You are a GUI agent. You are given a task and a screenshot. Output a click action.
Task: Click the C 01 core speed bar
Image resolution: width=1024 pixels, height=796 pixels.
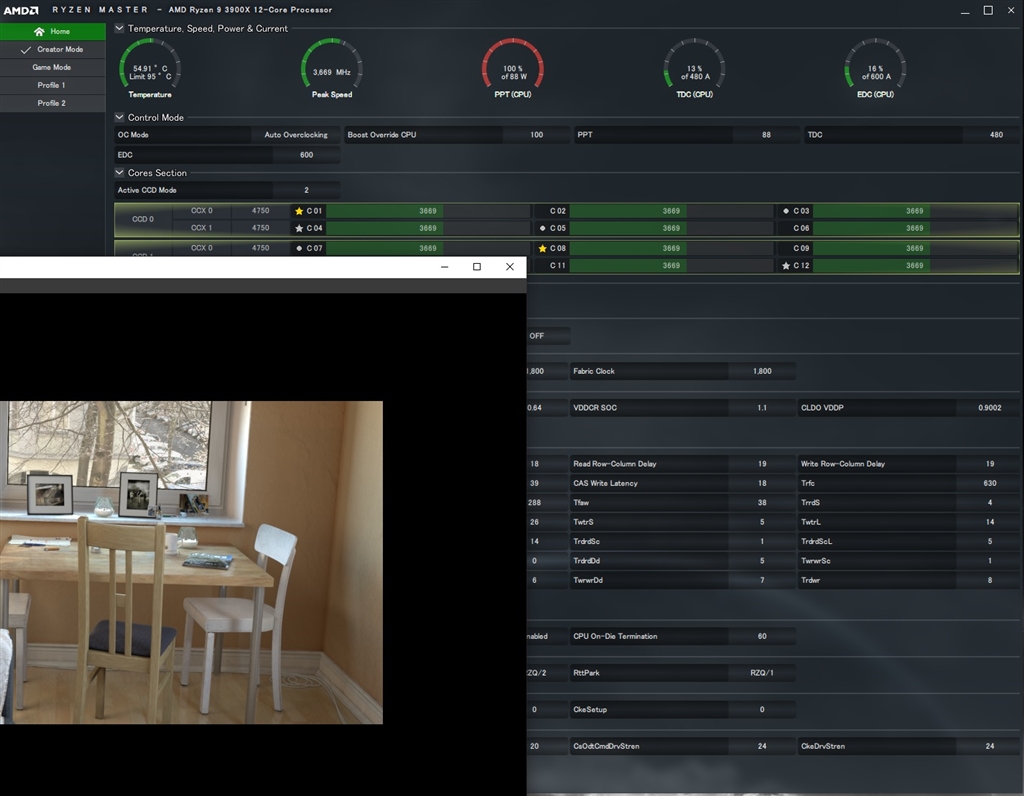[x=428, y=211]
